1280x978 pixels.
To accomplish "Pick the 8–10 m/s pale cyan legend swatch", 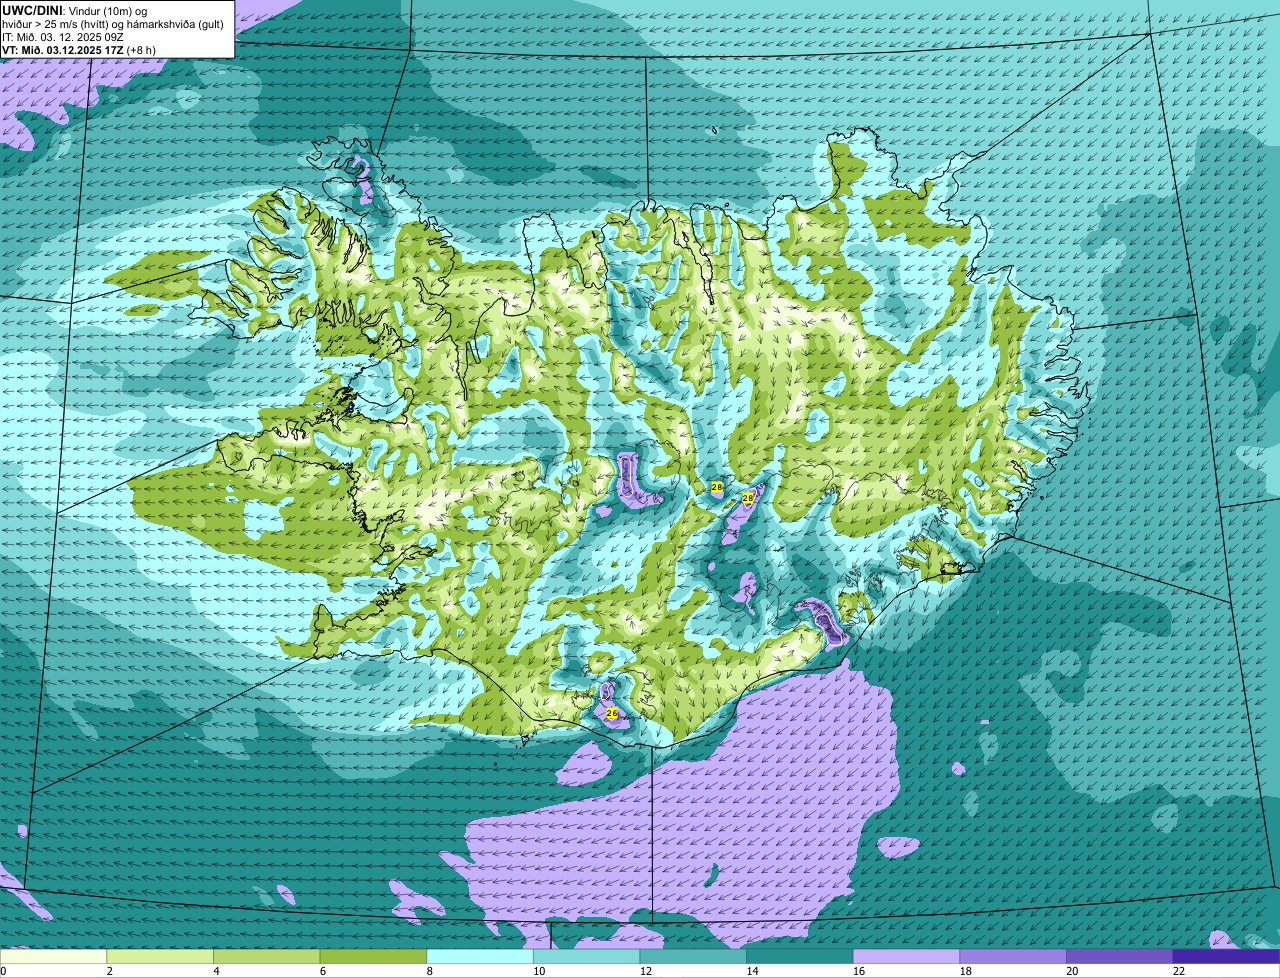I will coord(480,957).
